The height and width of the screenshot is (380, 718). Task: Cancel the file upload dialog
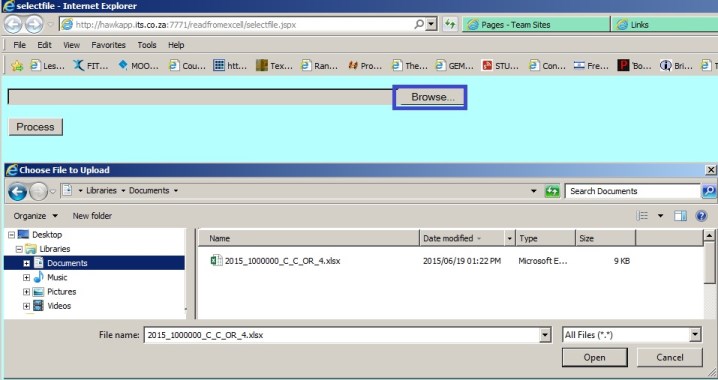pyautogui.click(x=669, y=358)
